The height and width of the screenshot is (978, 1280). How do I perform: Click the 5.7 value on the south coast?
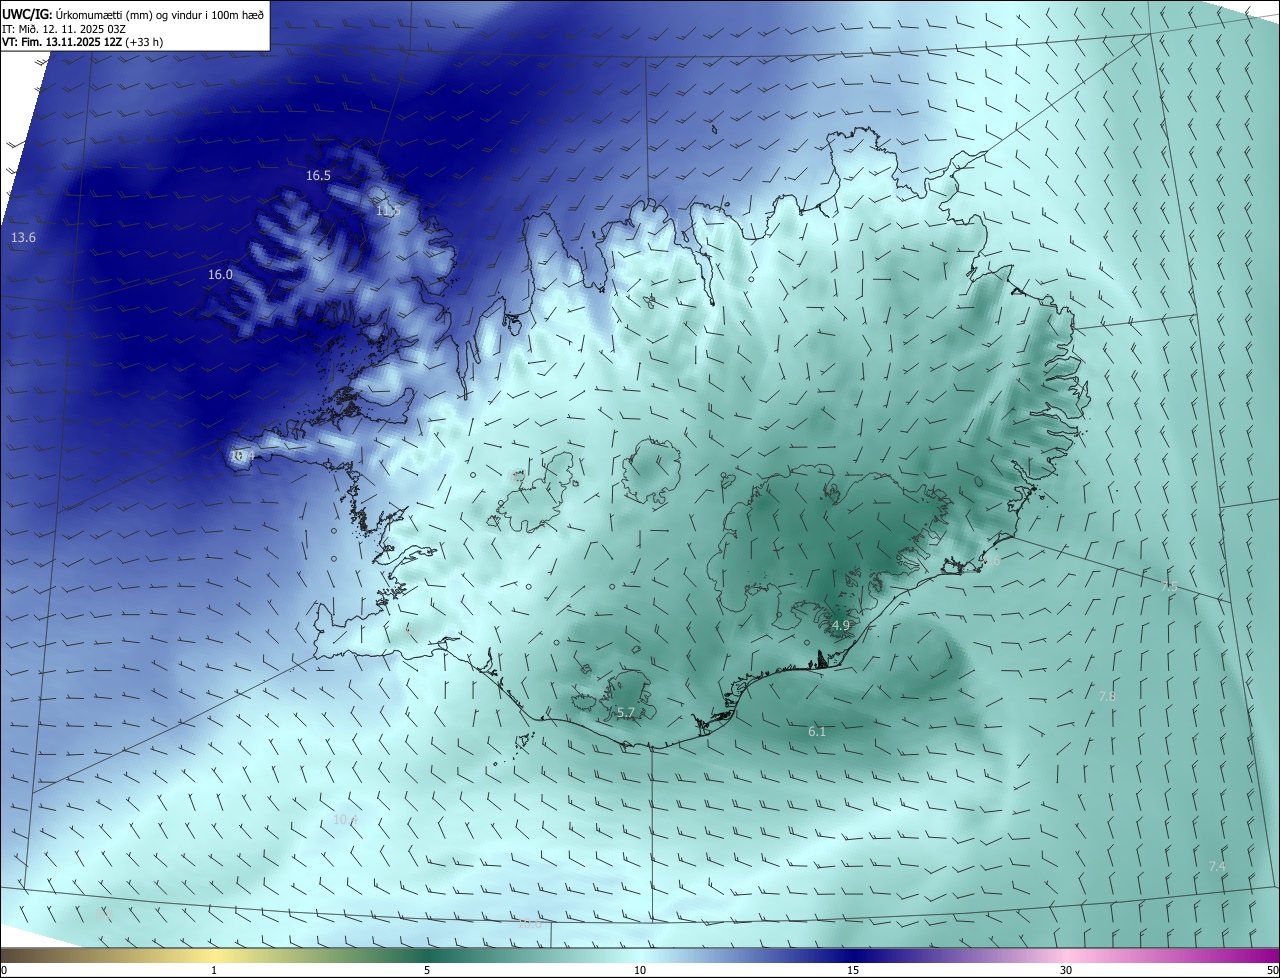pos(626,712)
